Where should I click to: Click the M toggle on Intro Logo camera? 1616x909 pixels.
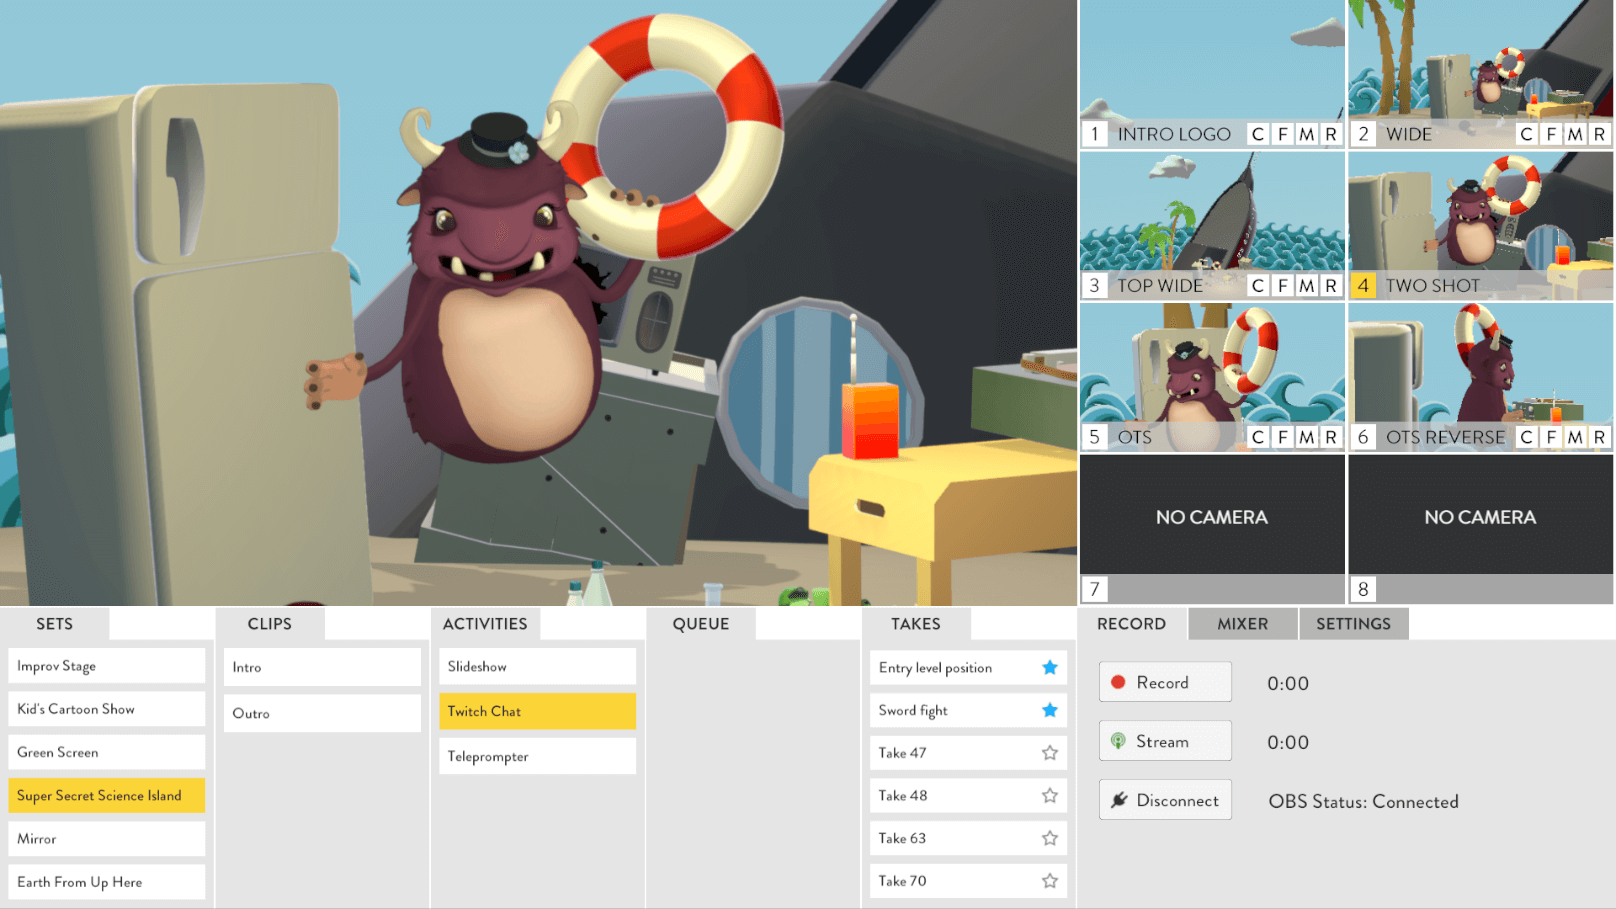[x=1307, y=134]
